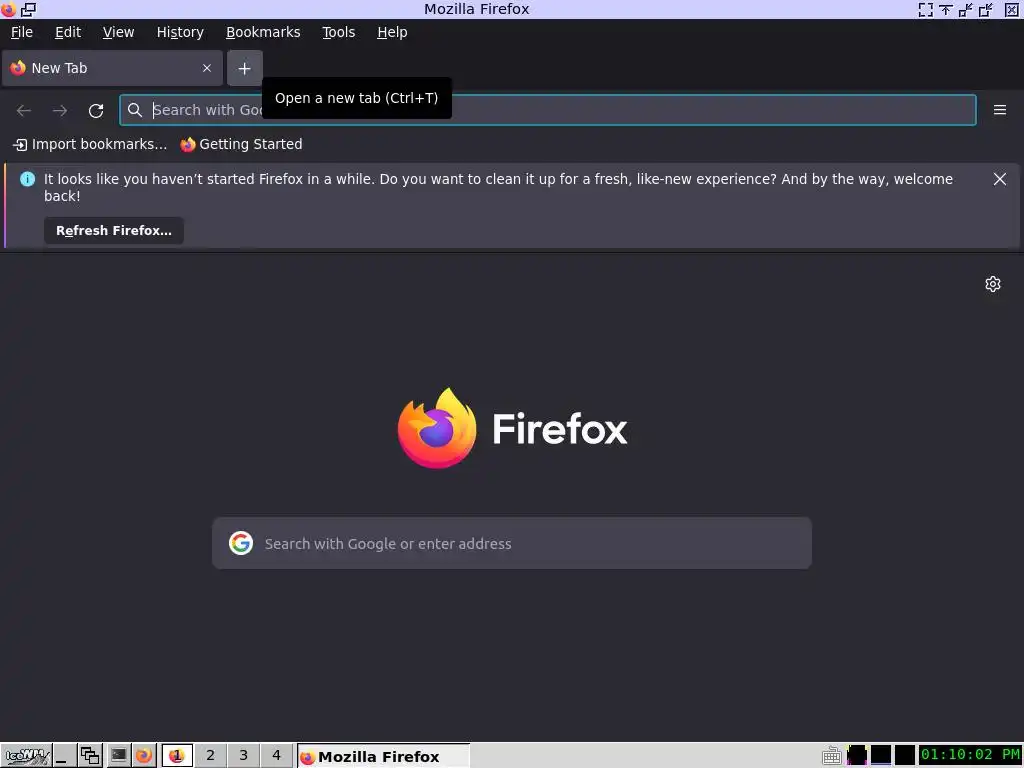The width and height of the screenshot is (1024, 768).
Task: Open new tab page settings gear
Action: (993, 284)
